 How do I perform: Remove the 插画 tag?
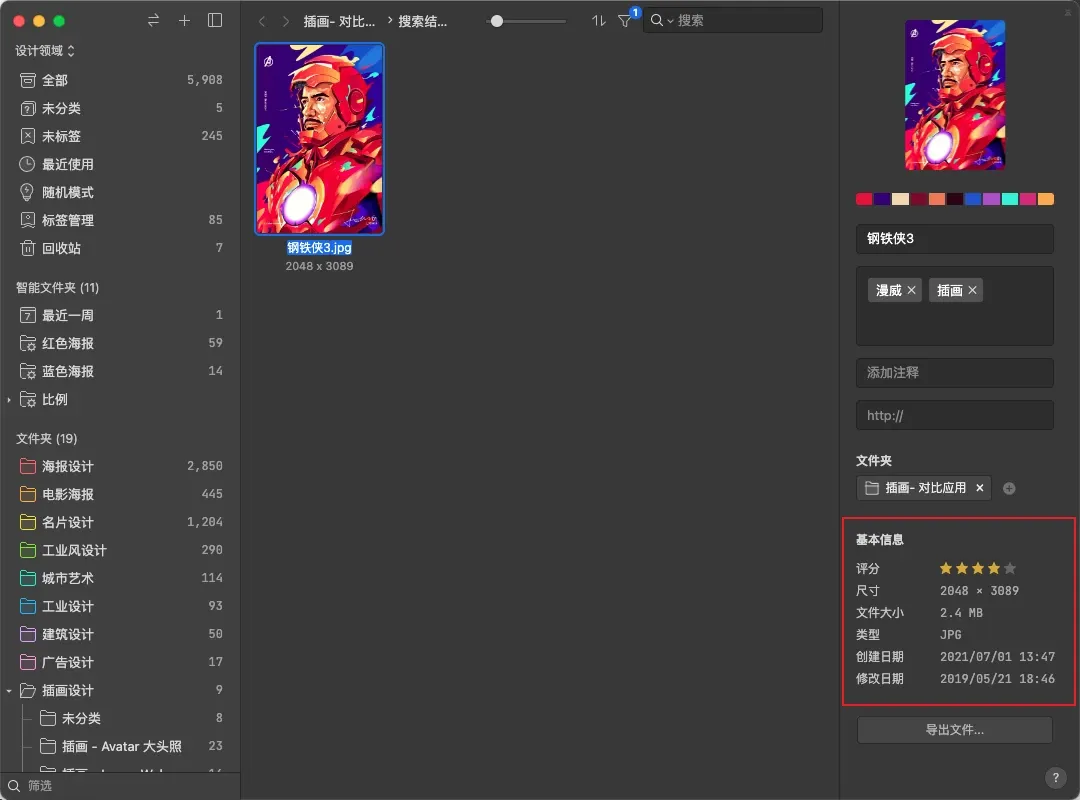click(973, 290)
